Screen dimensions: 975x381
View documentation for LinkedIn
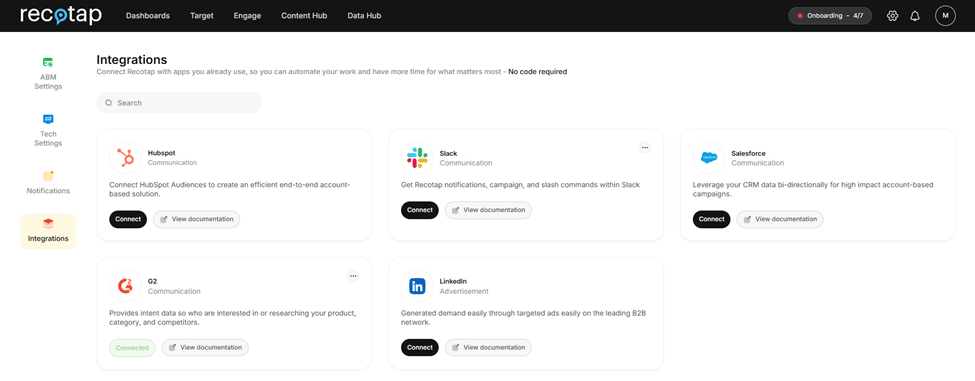tap(488, 347)
